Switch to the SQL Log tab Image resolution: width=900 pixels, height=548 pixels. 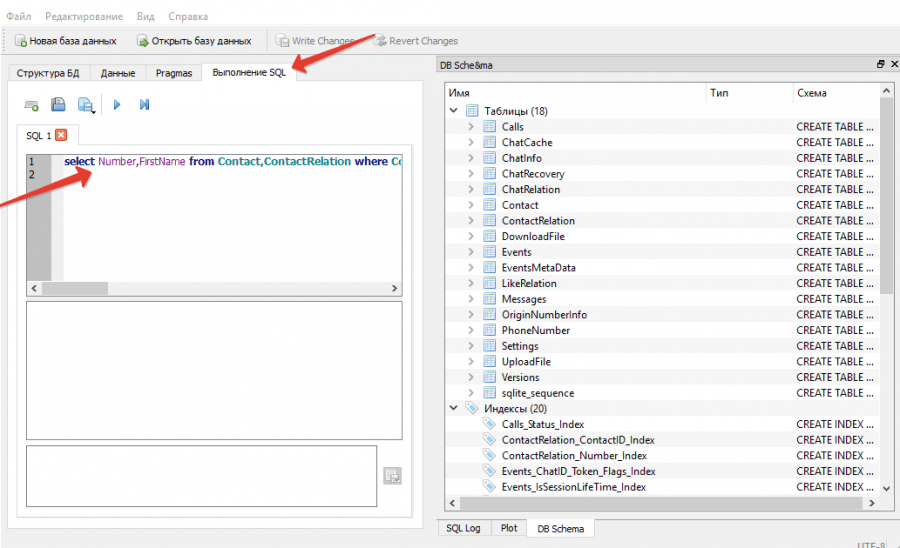(463, 528)
